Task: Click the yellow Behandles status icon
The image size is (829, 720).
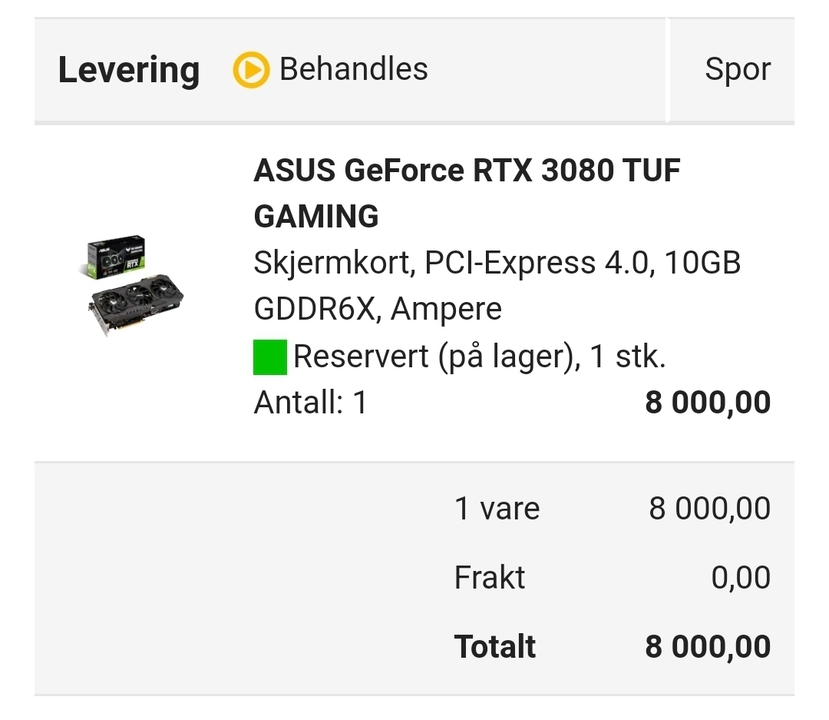Action: [251, 70]
